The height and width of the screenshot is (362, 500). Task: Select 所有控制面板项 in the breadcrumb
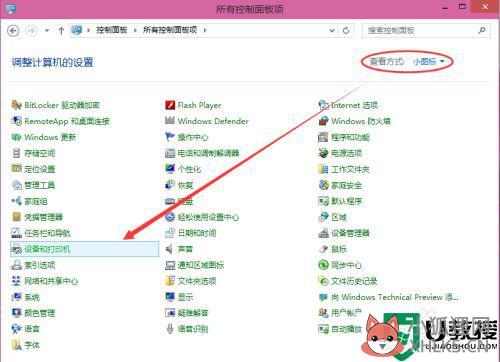tap(170, 30)
